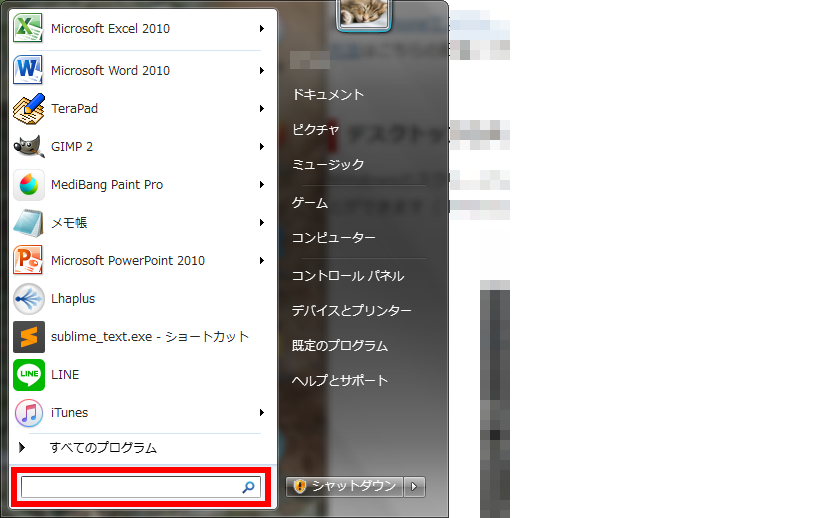This screenshot has width=819, height=518.
Task: Click the user account cat picture
Action: [x=364, y=14]
